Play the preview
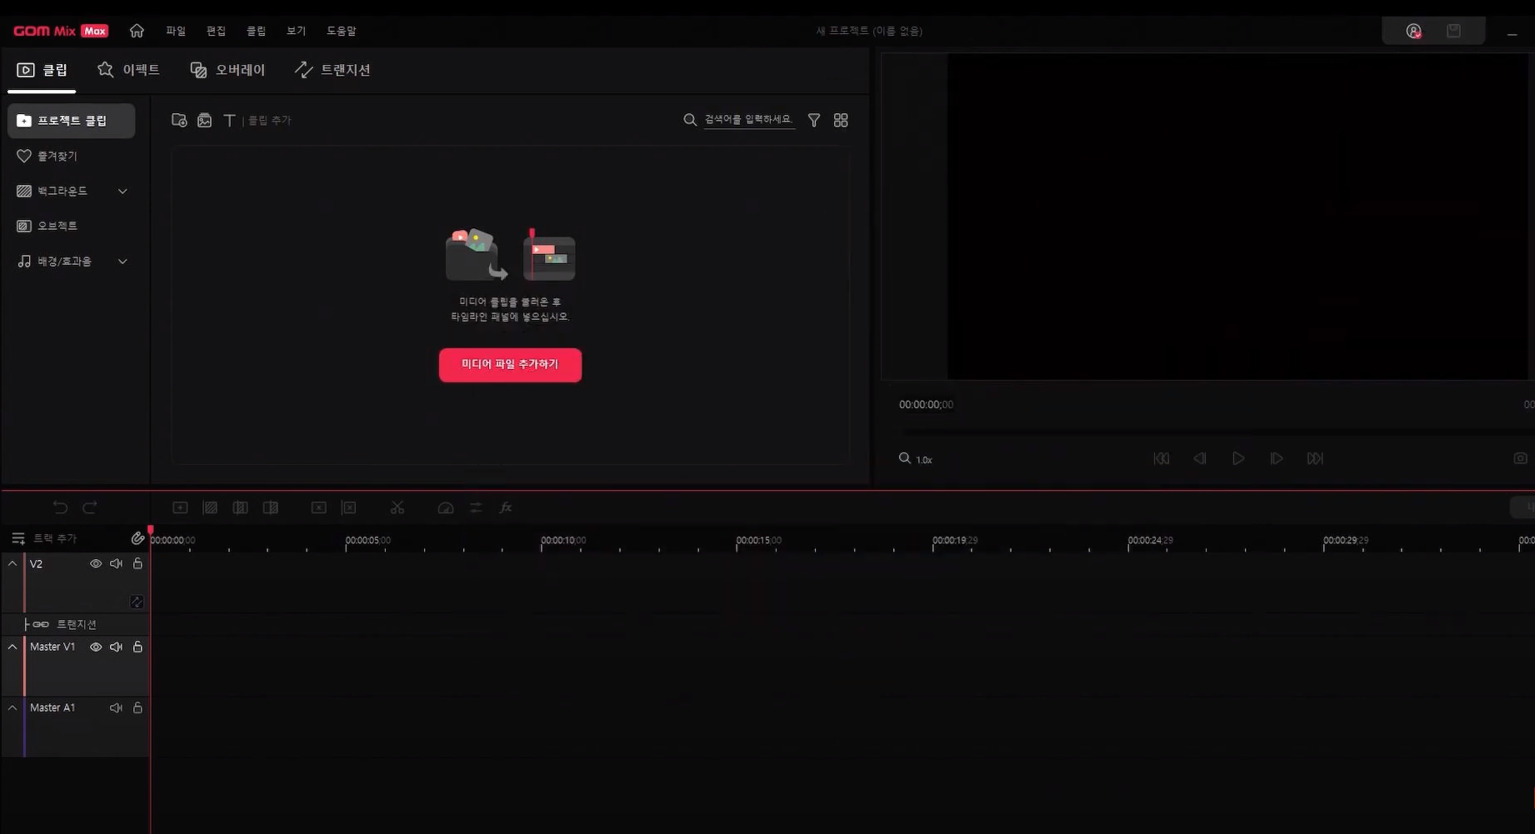 tap(1238, 459)
